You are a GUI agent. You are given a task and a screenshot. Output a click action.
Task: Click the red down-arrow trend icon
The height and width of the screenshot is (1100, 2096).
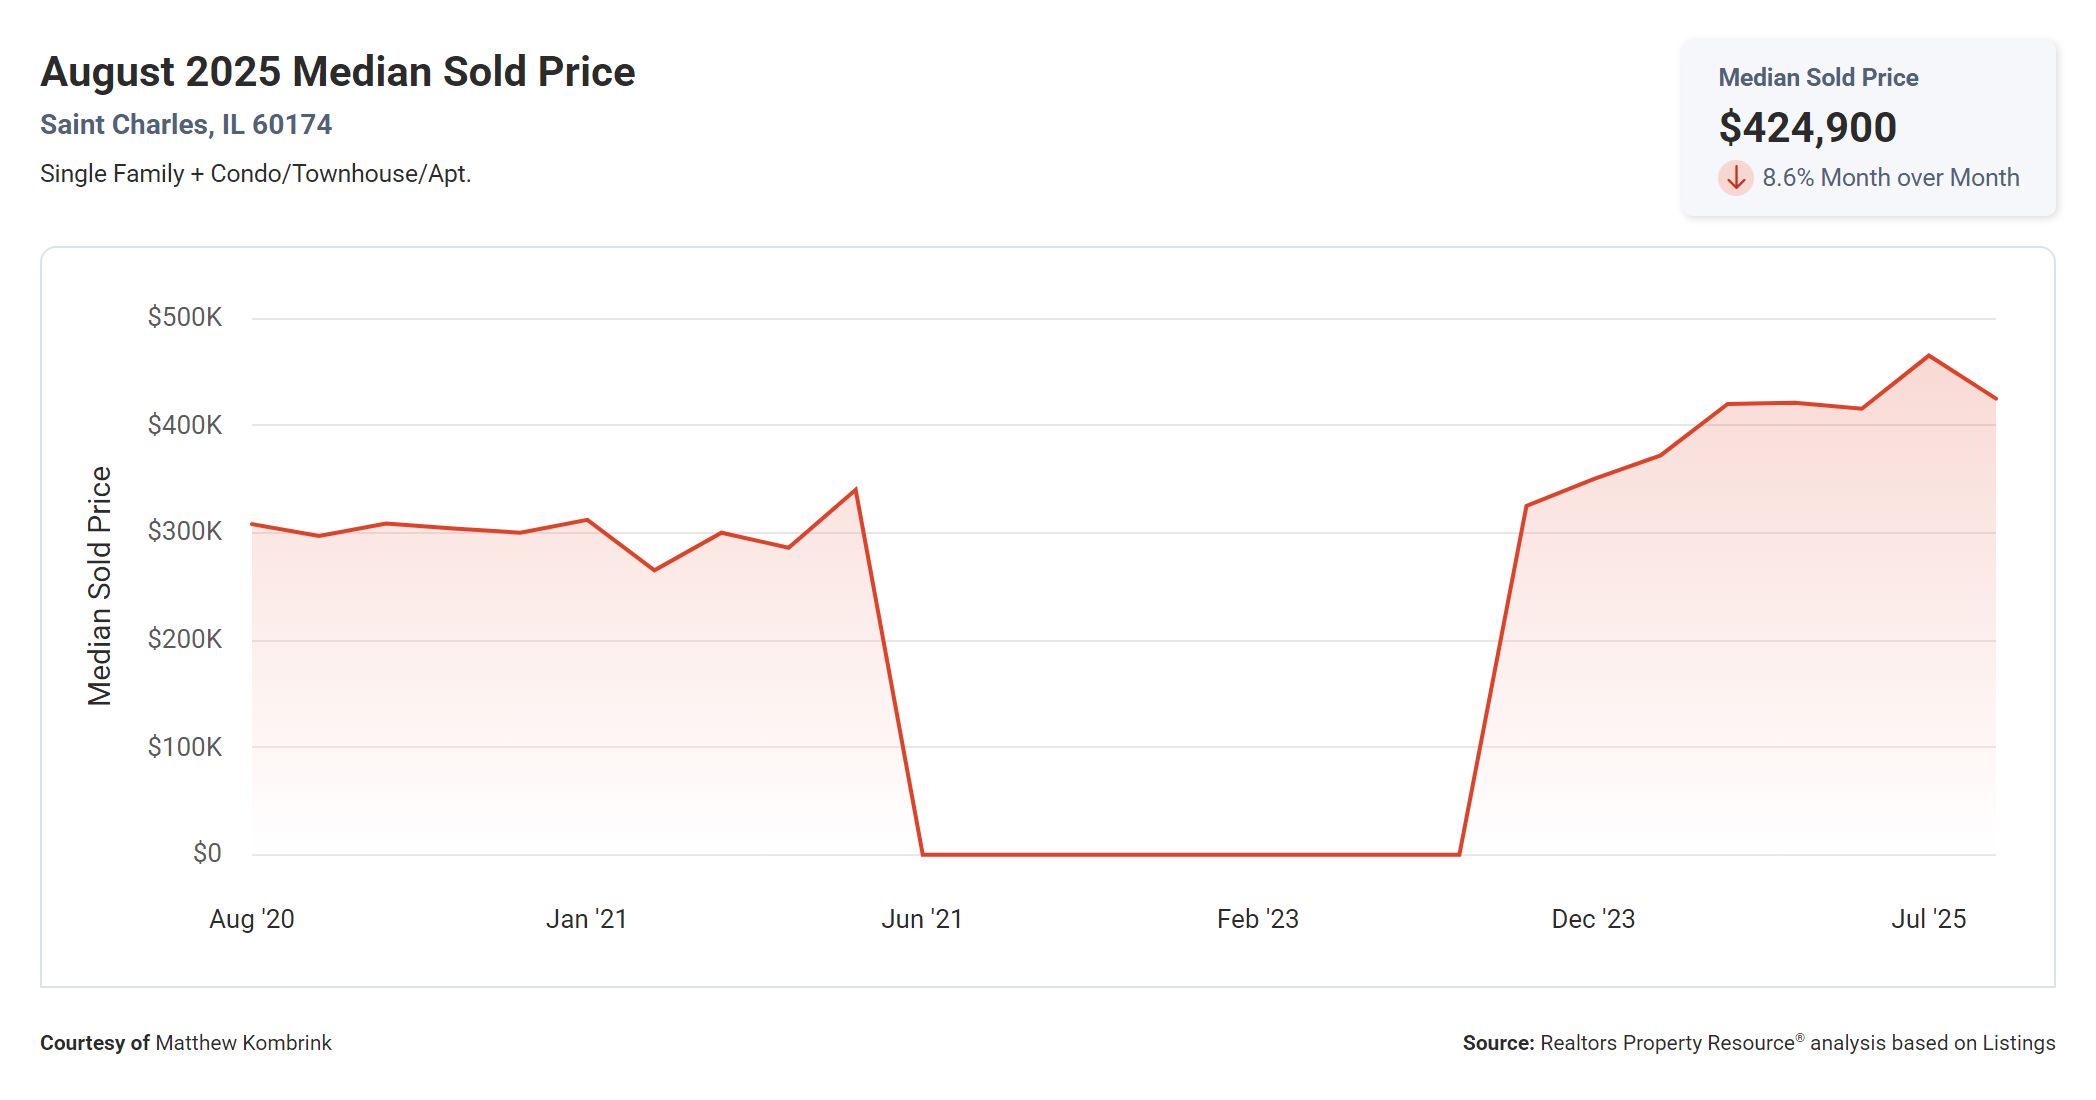(x=1735, y=178)
